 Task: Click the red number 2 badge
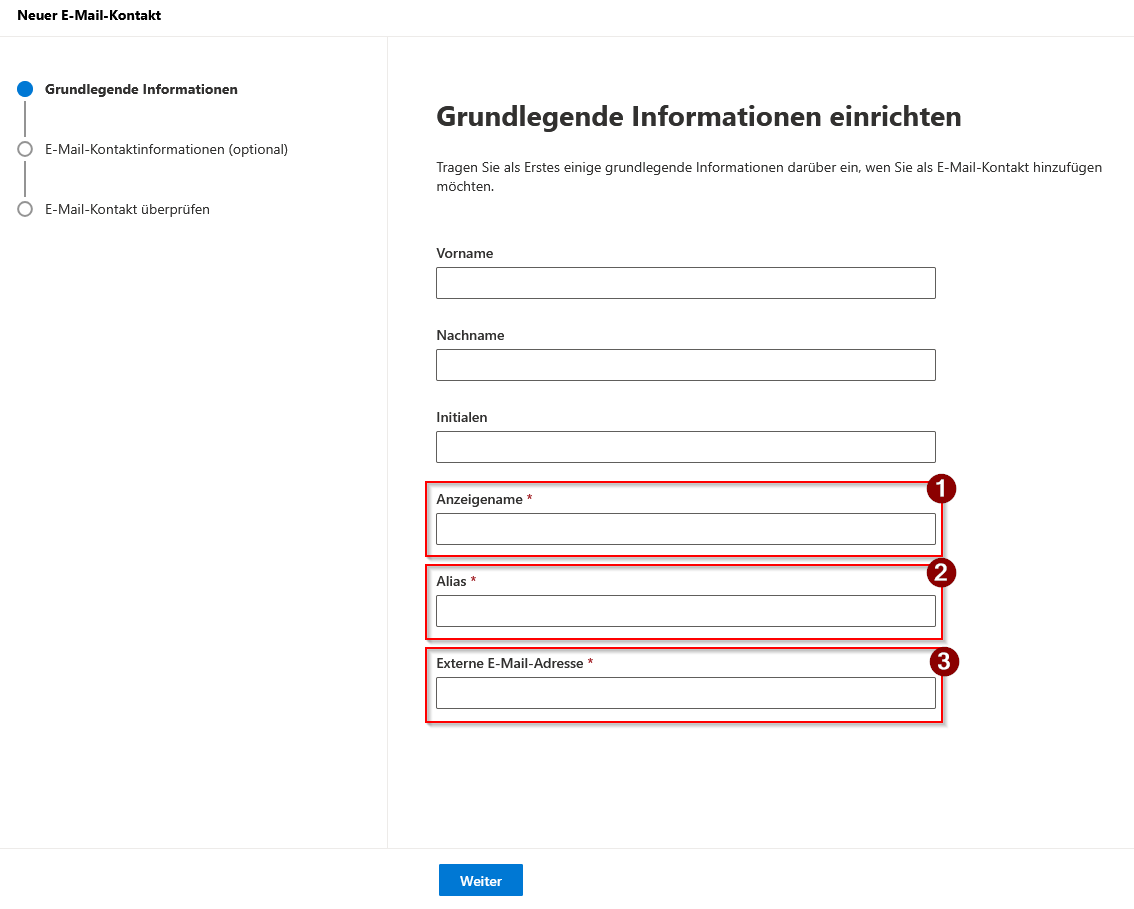941,572
